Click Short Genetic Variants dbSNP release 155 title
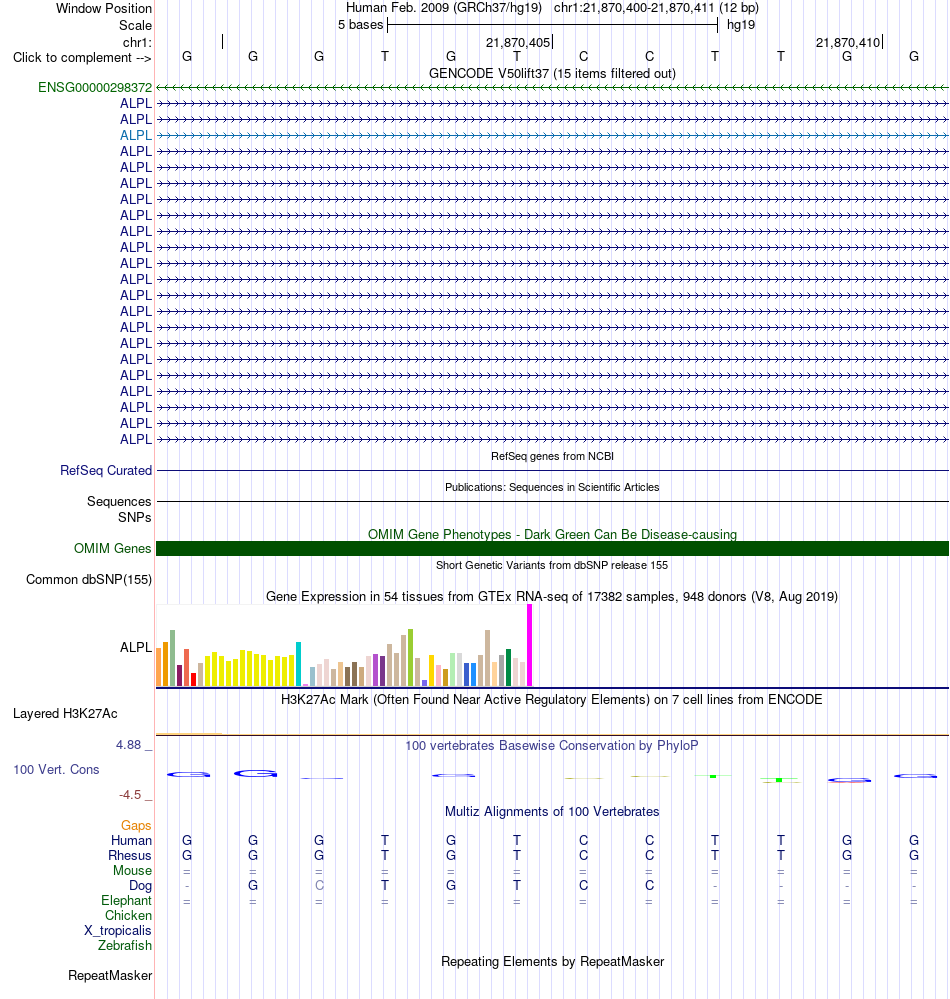The width and height of the screenshot is (950, 999). click(552, 564)
